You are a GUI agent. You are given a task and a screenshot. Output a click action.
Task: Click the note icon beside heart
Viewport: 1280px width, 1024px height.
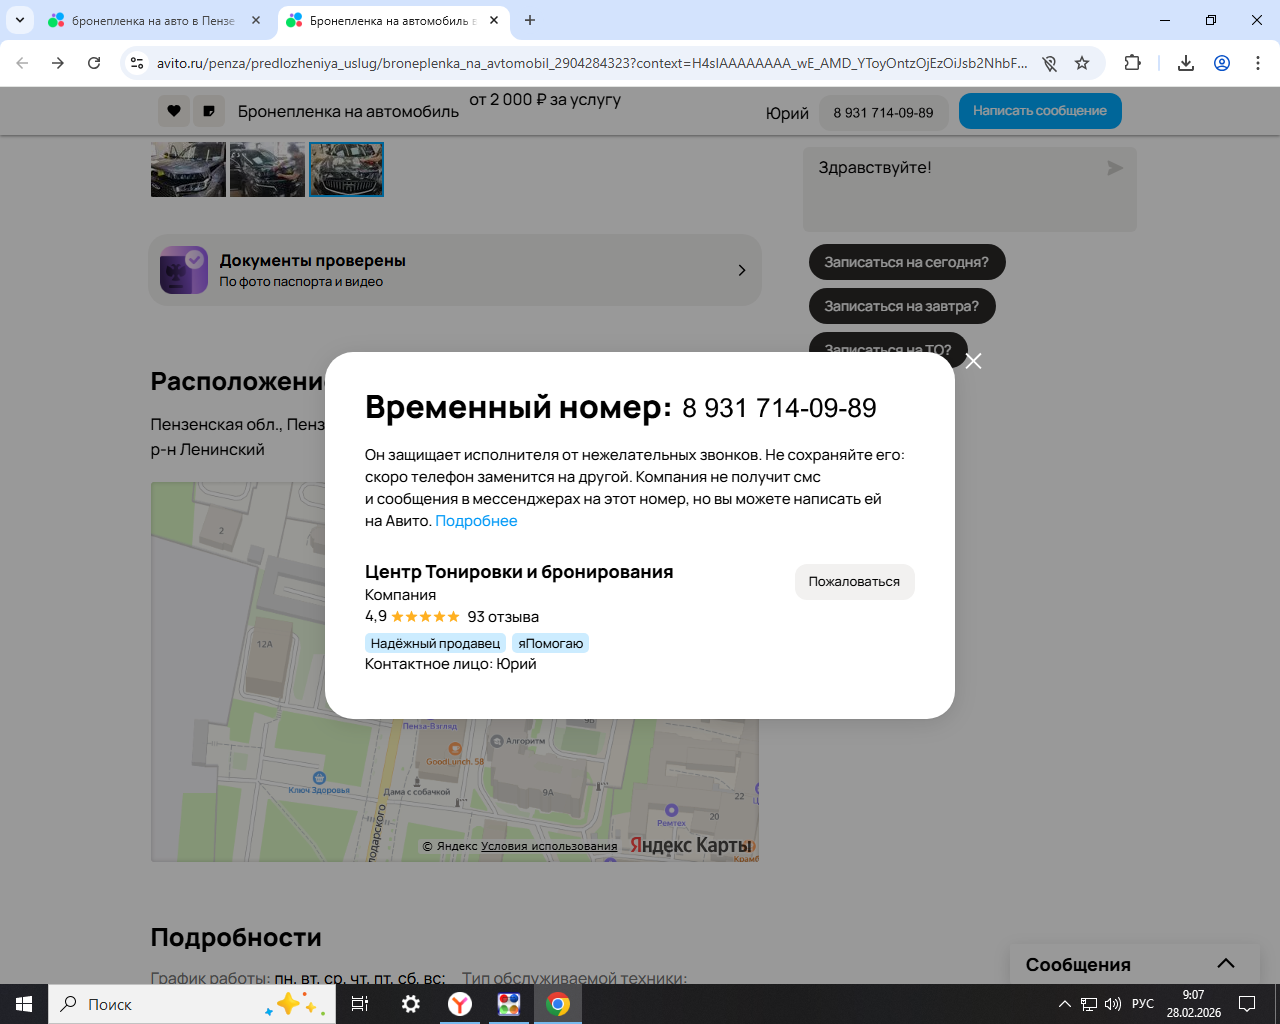[x=208, y=111]
